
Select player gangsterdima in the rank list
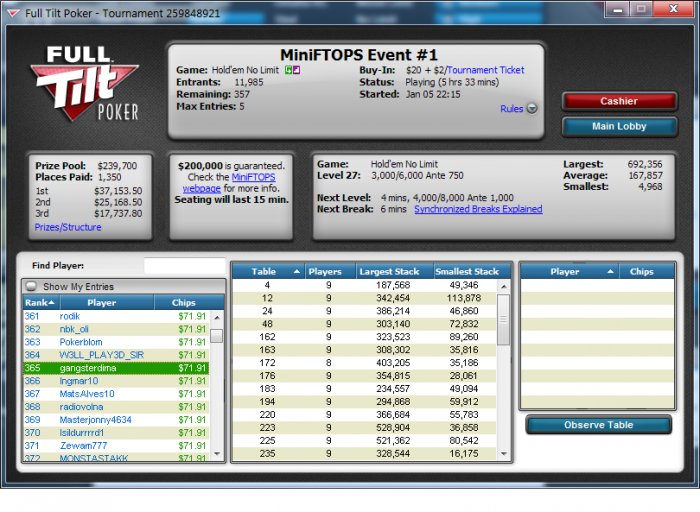click(116, 368)
